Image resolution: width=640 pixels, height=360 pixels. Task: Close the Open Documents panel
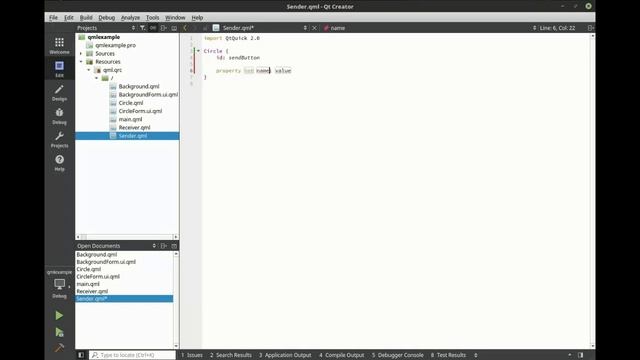[x=174, y=246]
